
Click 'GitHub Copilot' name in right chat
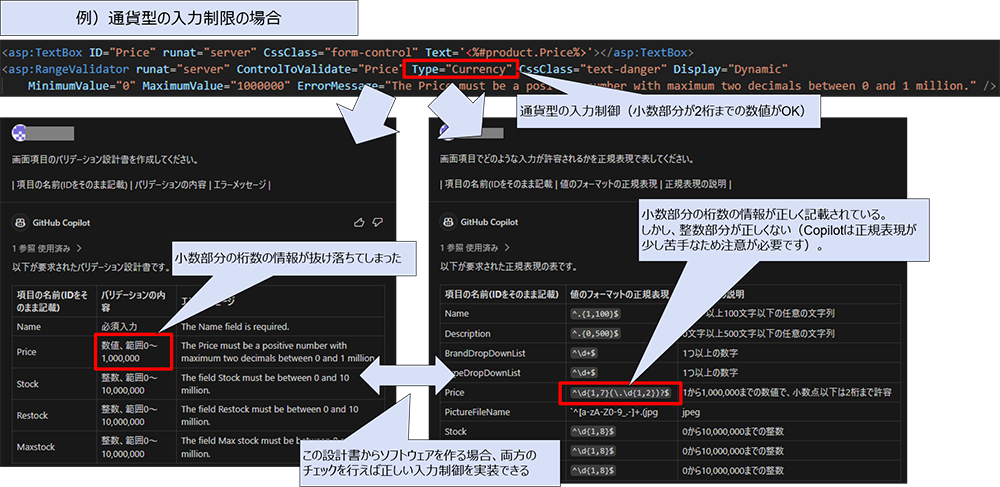click(489, 222)
